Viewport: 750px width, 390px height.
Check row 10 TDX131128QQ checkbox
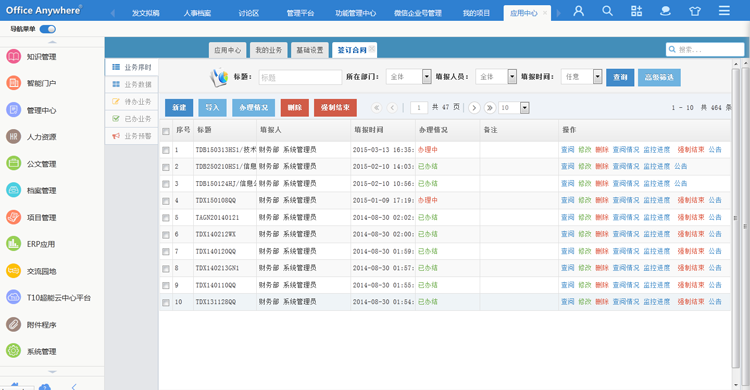[166, 302]
